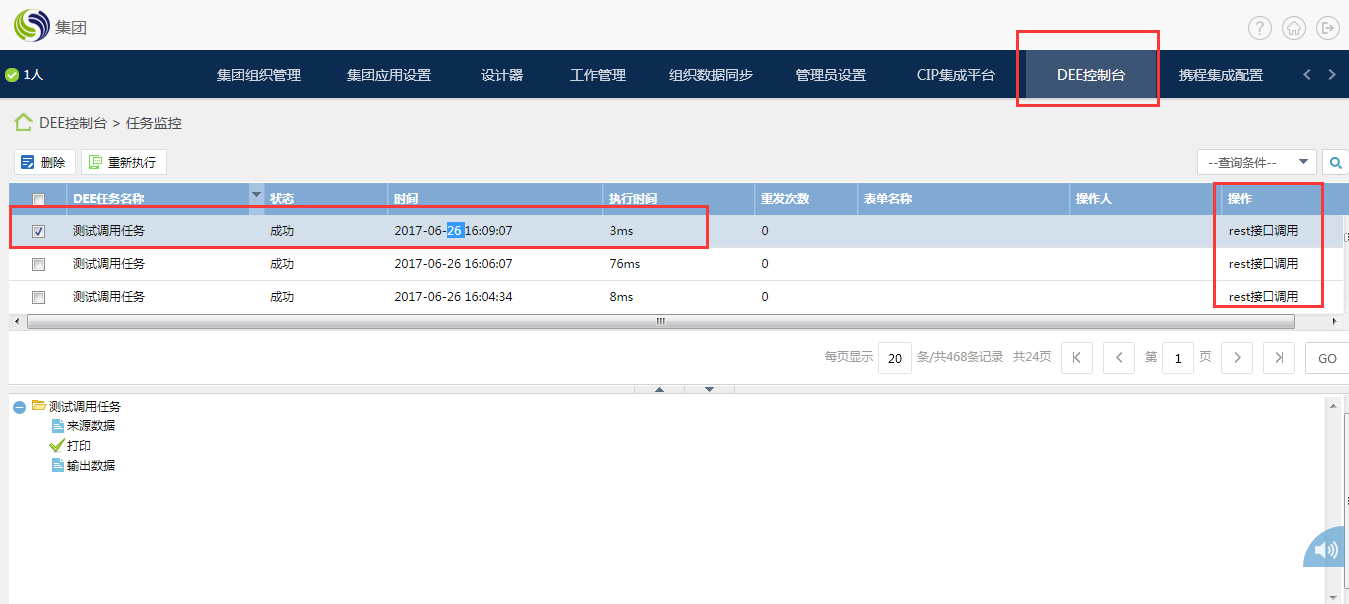The height and width of the screenshot is (604, 1349).
Task: Toggle header select-all checkbox
Action: 38,199
